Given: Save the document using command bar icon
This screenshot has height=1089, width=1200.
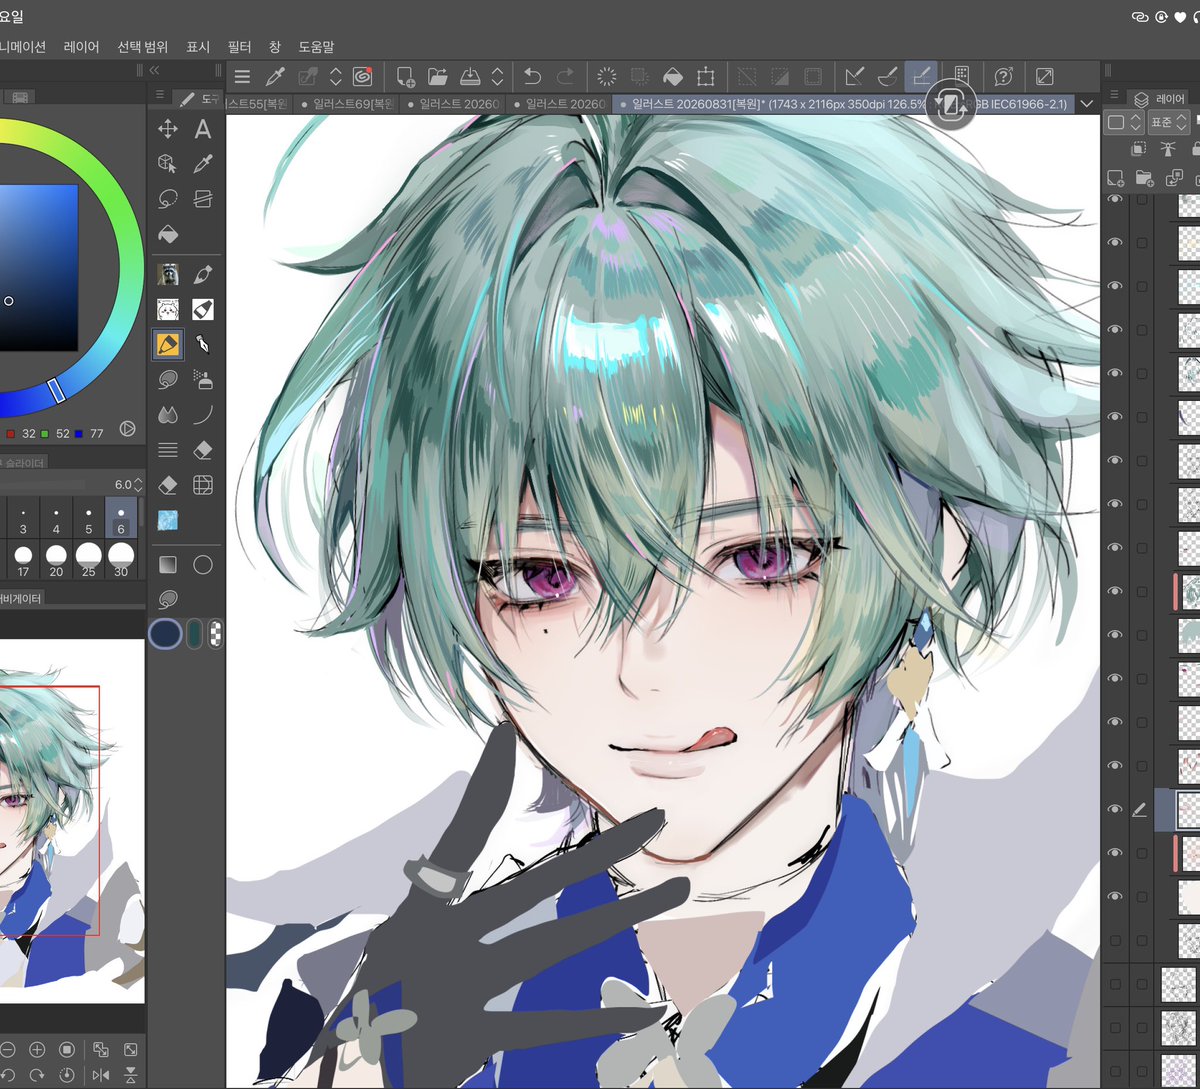Looking at the screenshot, I should (470, 76).
